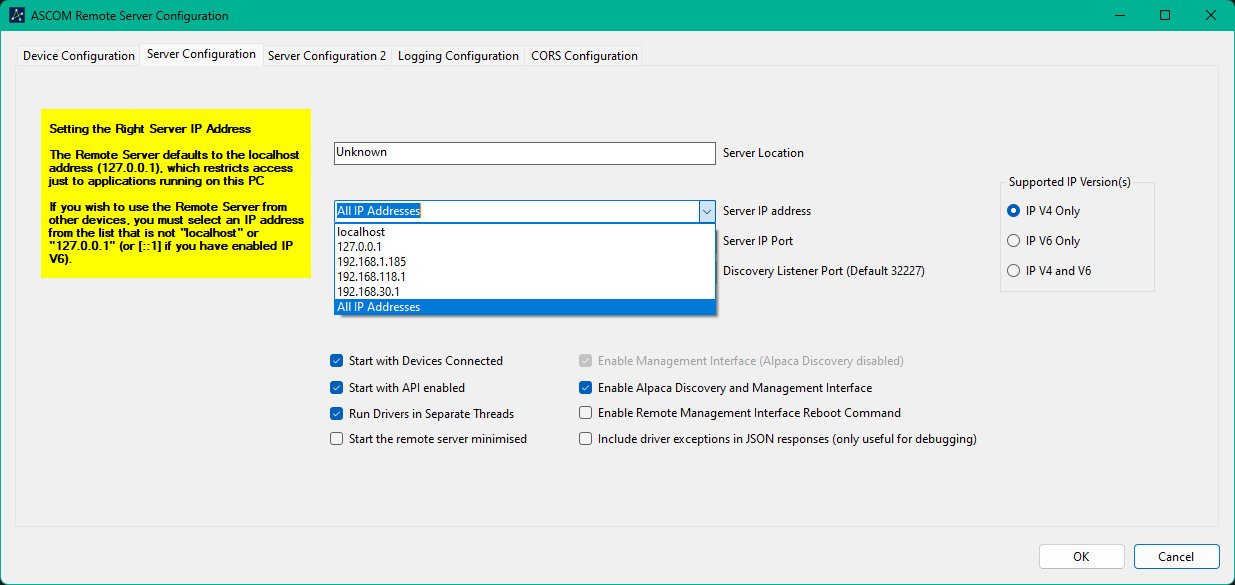Toggle Enable Alpaca Discovery and Management Interface
The height and width of the screenshot is (585, 1235).
[x=586, y=388]
